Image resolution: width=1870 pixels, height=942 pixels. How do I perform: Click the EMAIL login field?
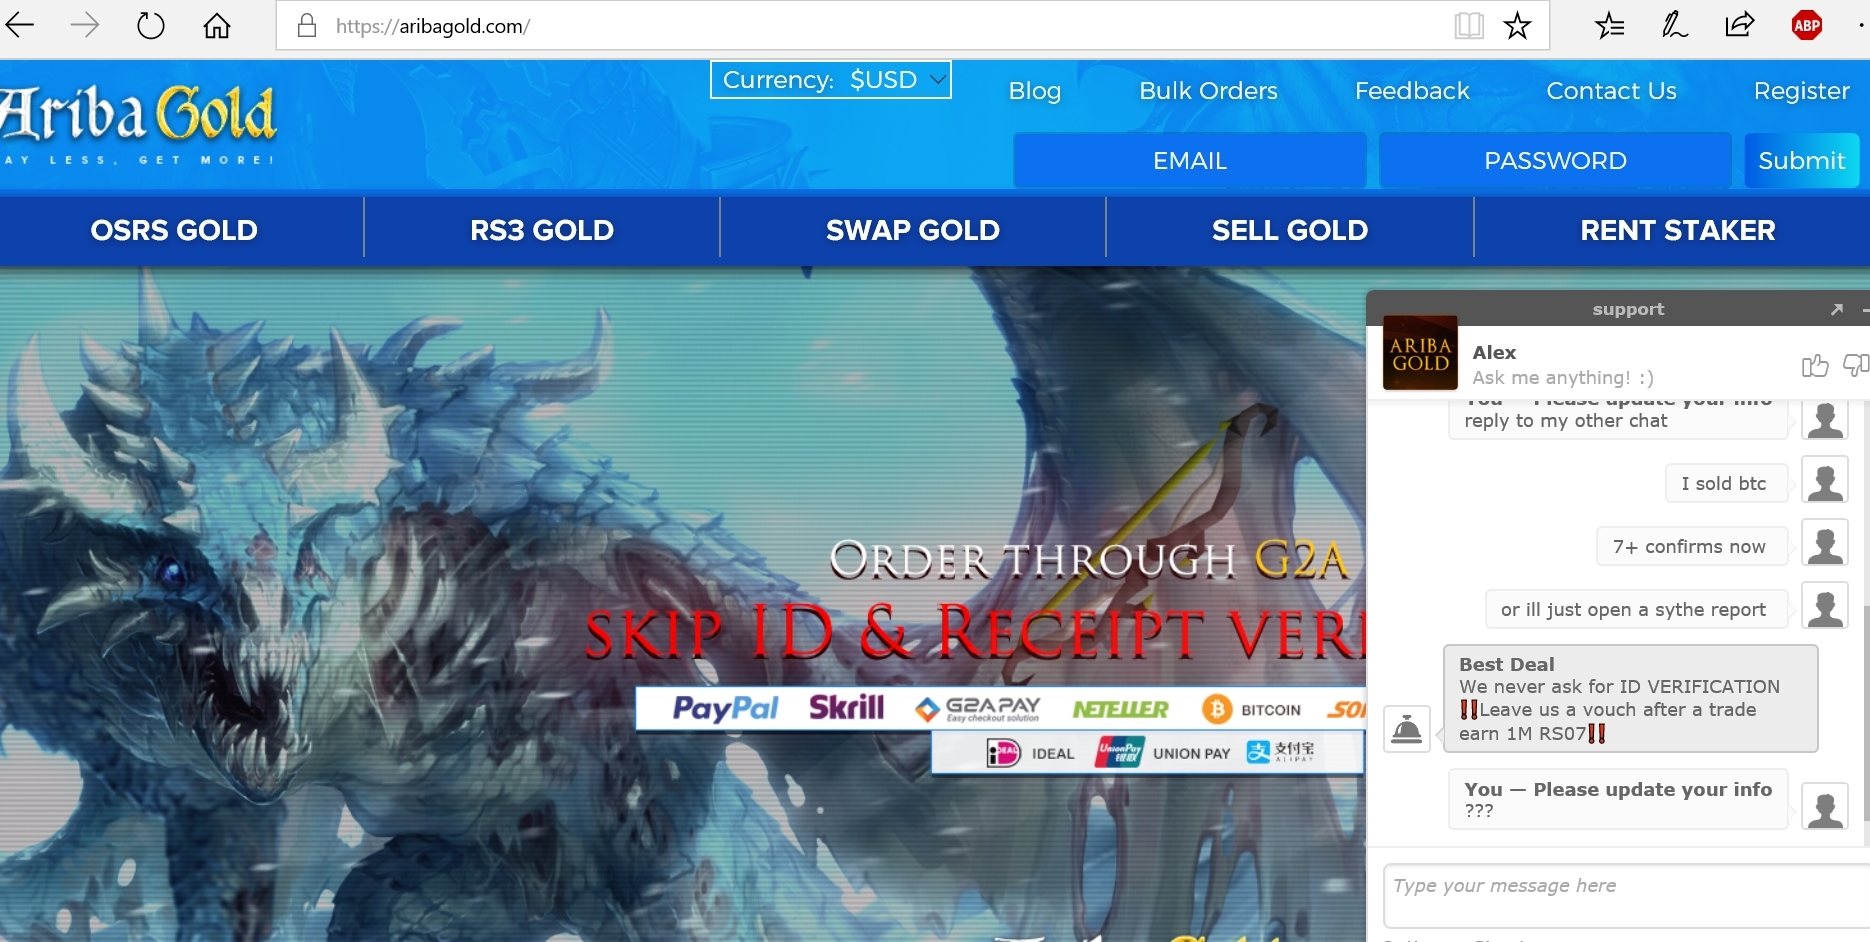click(1190, 160)
